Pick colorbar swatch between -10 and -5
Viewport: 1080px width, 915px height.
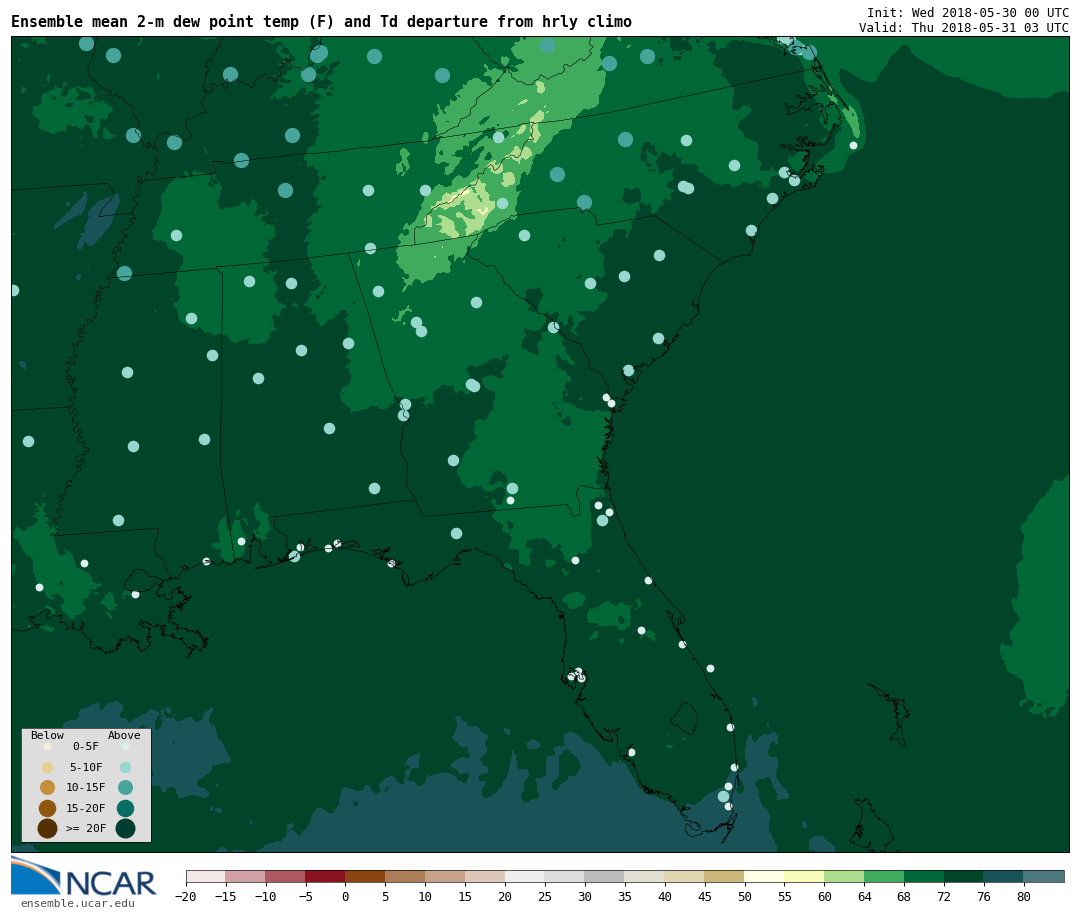tap(286, 876)
